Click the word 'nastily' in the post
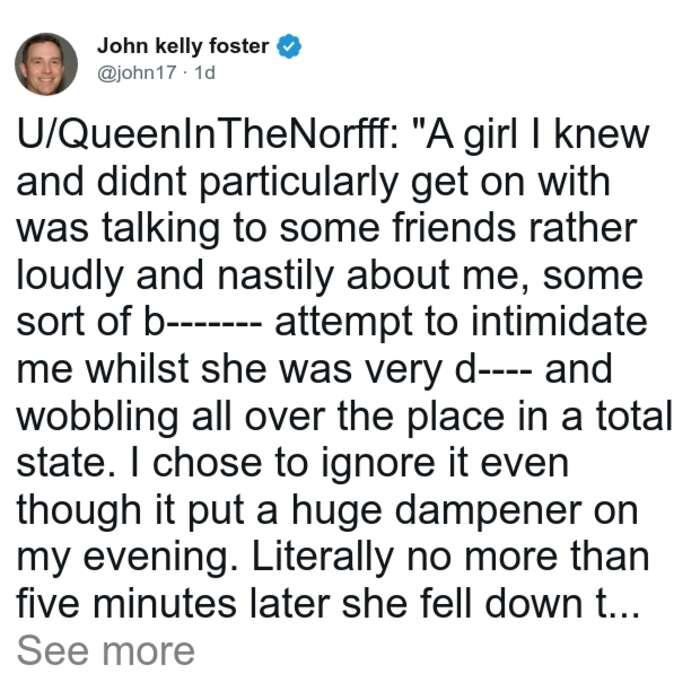The width and height of the screenshot is (700, 700). 276,277
